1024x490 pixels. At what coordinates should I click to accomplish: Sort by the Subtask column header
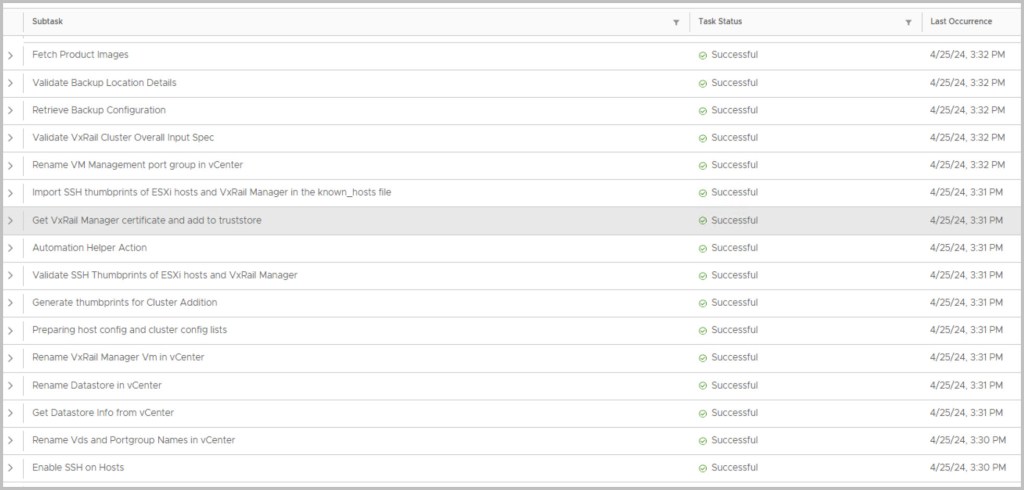[x=47, y=21]
